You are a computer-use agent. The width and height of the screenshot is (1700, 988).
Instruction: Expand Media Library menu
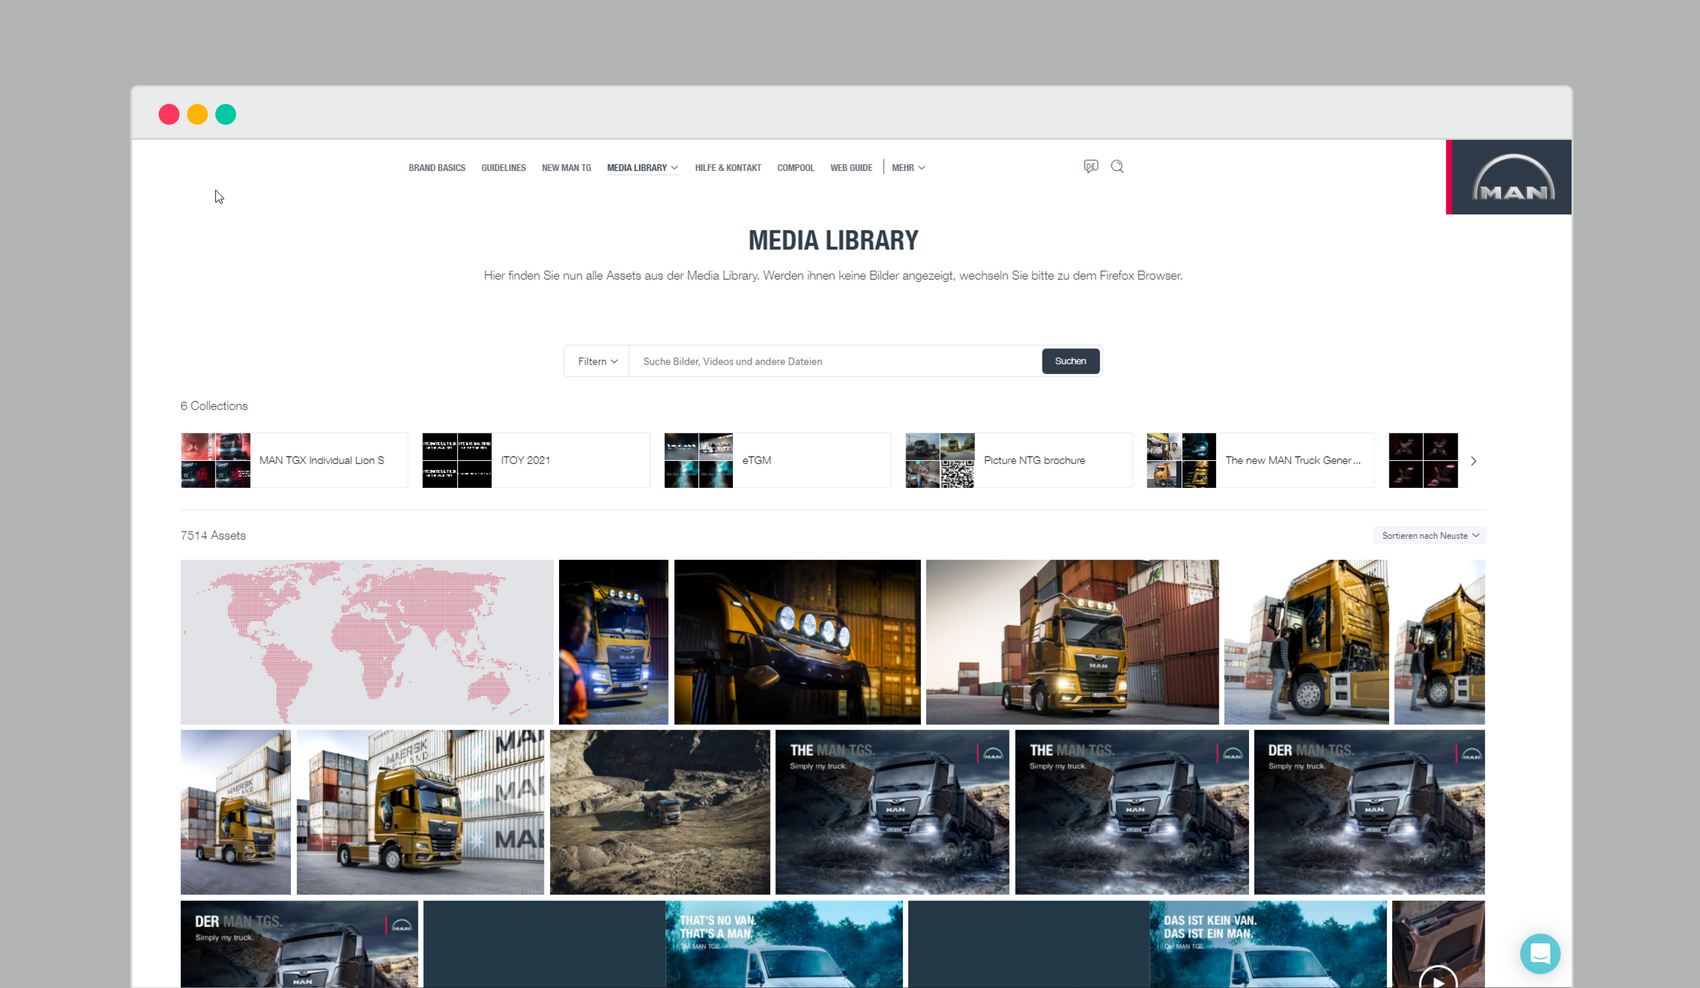(x=642, y=168)
